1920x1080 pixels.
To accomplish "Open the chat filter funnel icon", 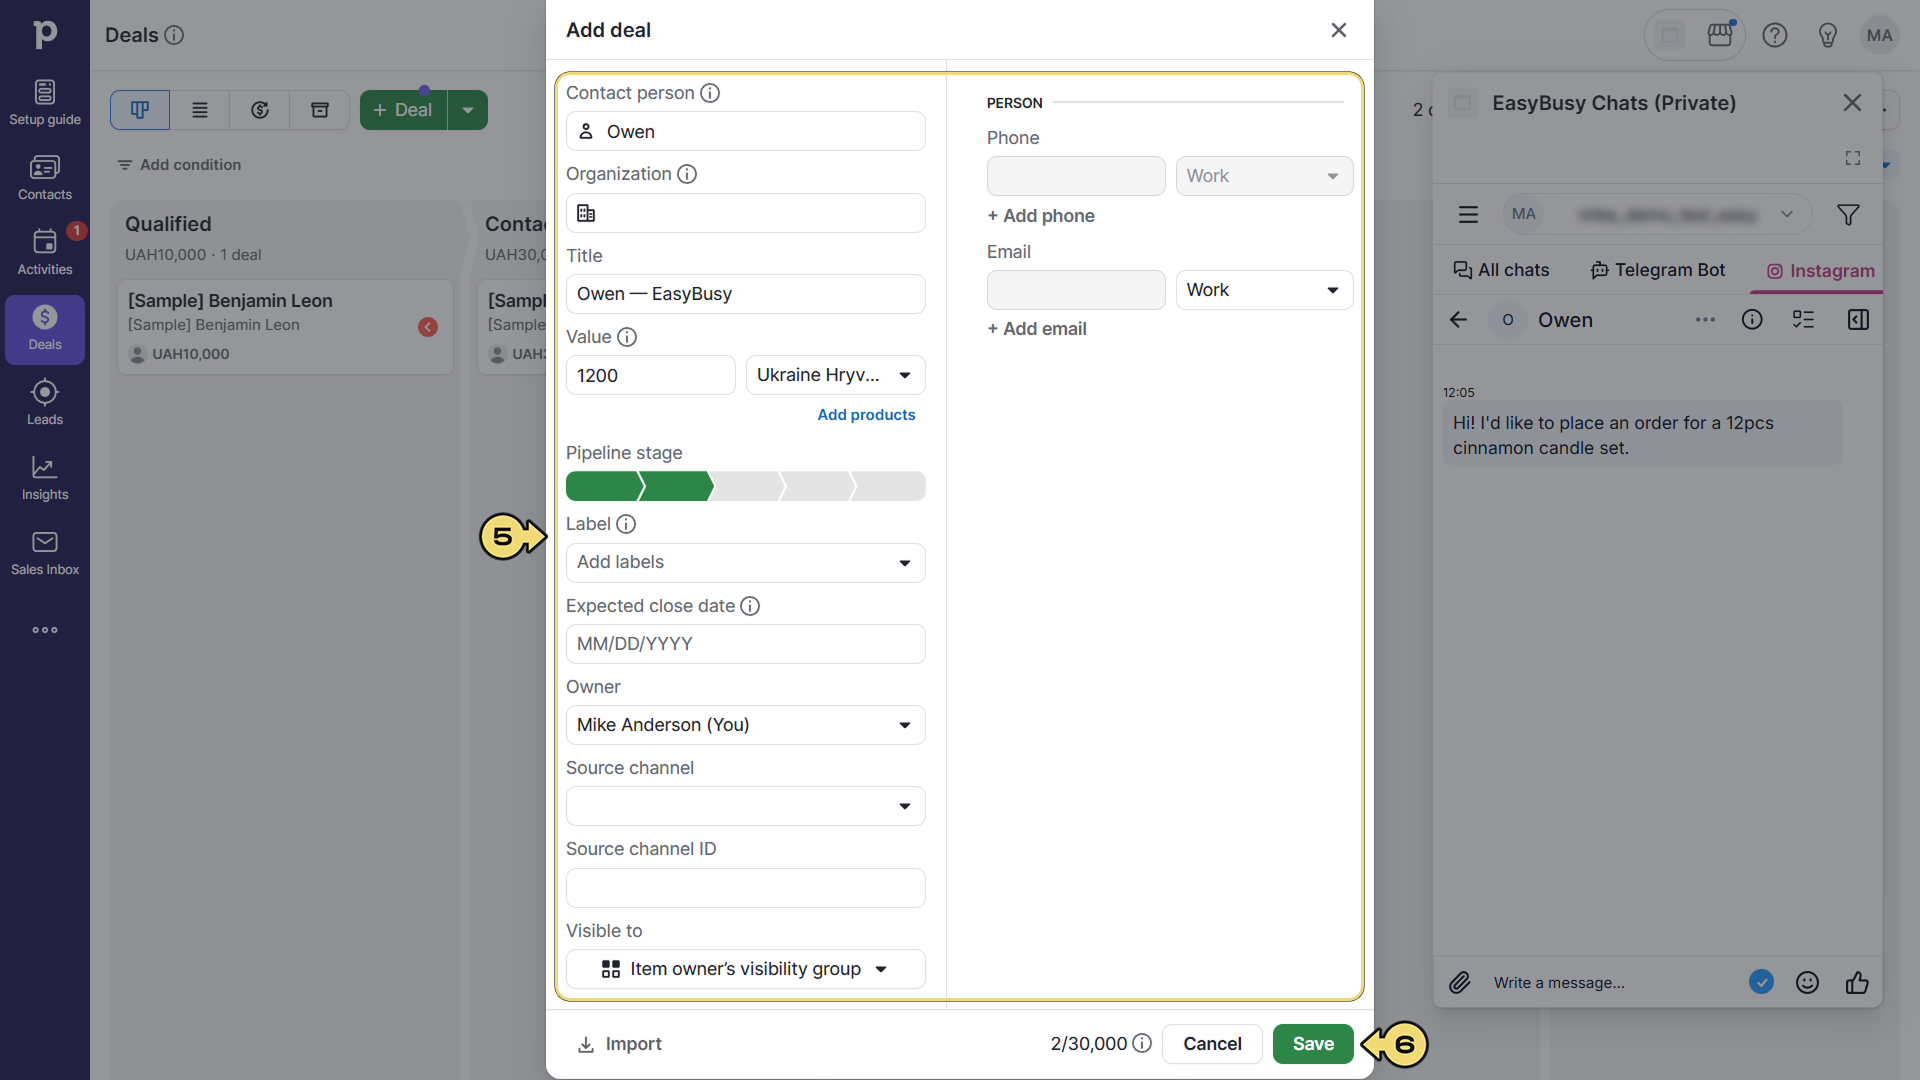I will pyautogui.click(x=1848, y=215).
